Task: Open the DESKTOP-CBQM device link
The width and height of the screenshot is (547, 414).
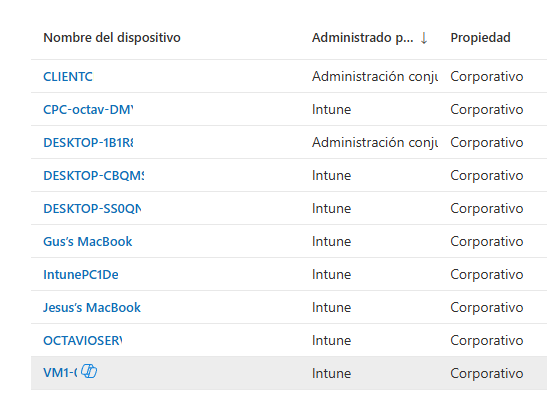Action: coord(93,175)
